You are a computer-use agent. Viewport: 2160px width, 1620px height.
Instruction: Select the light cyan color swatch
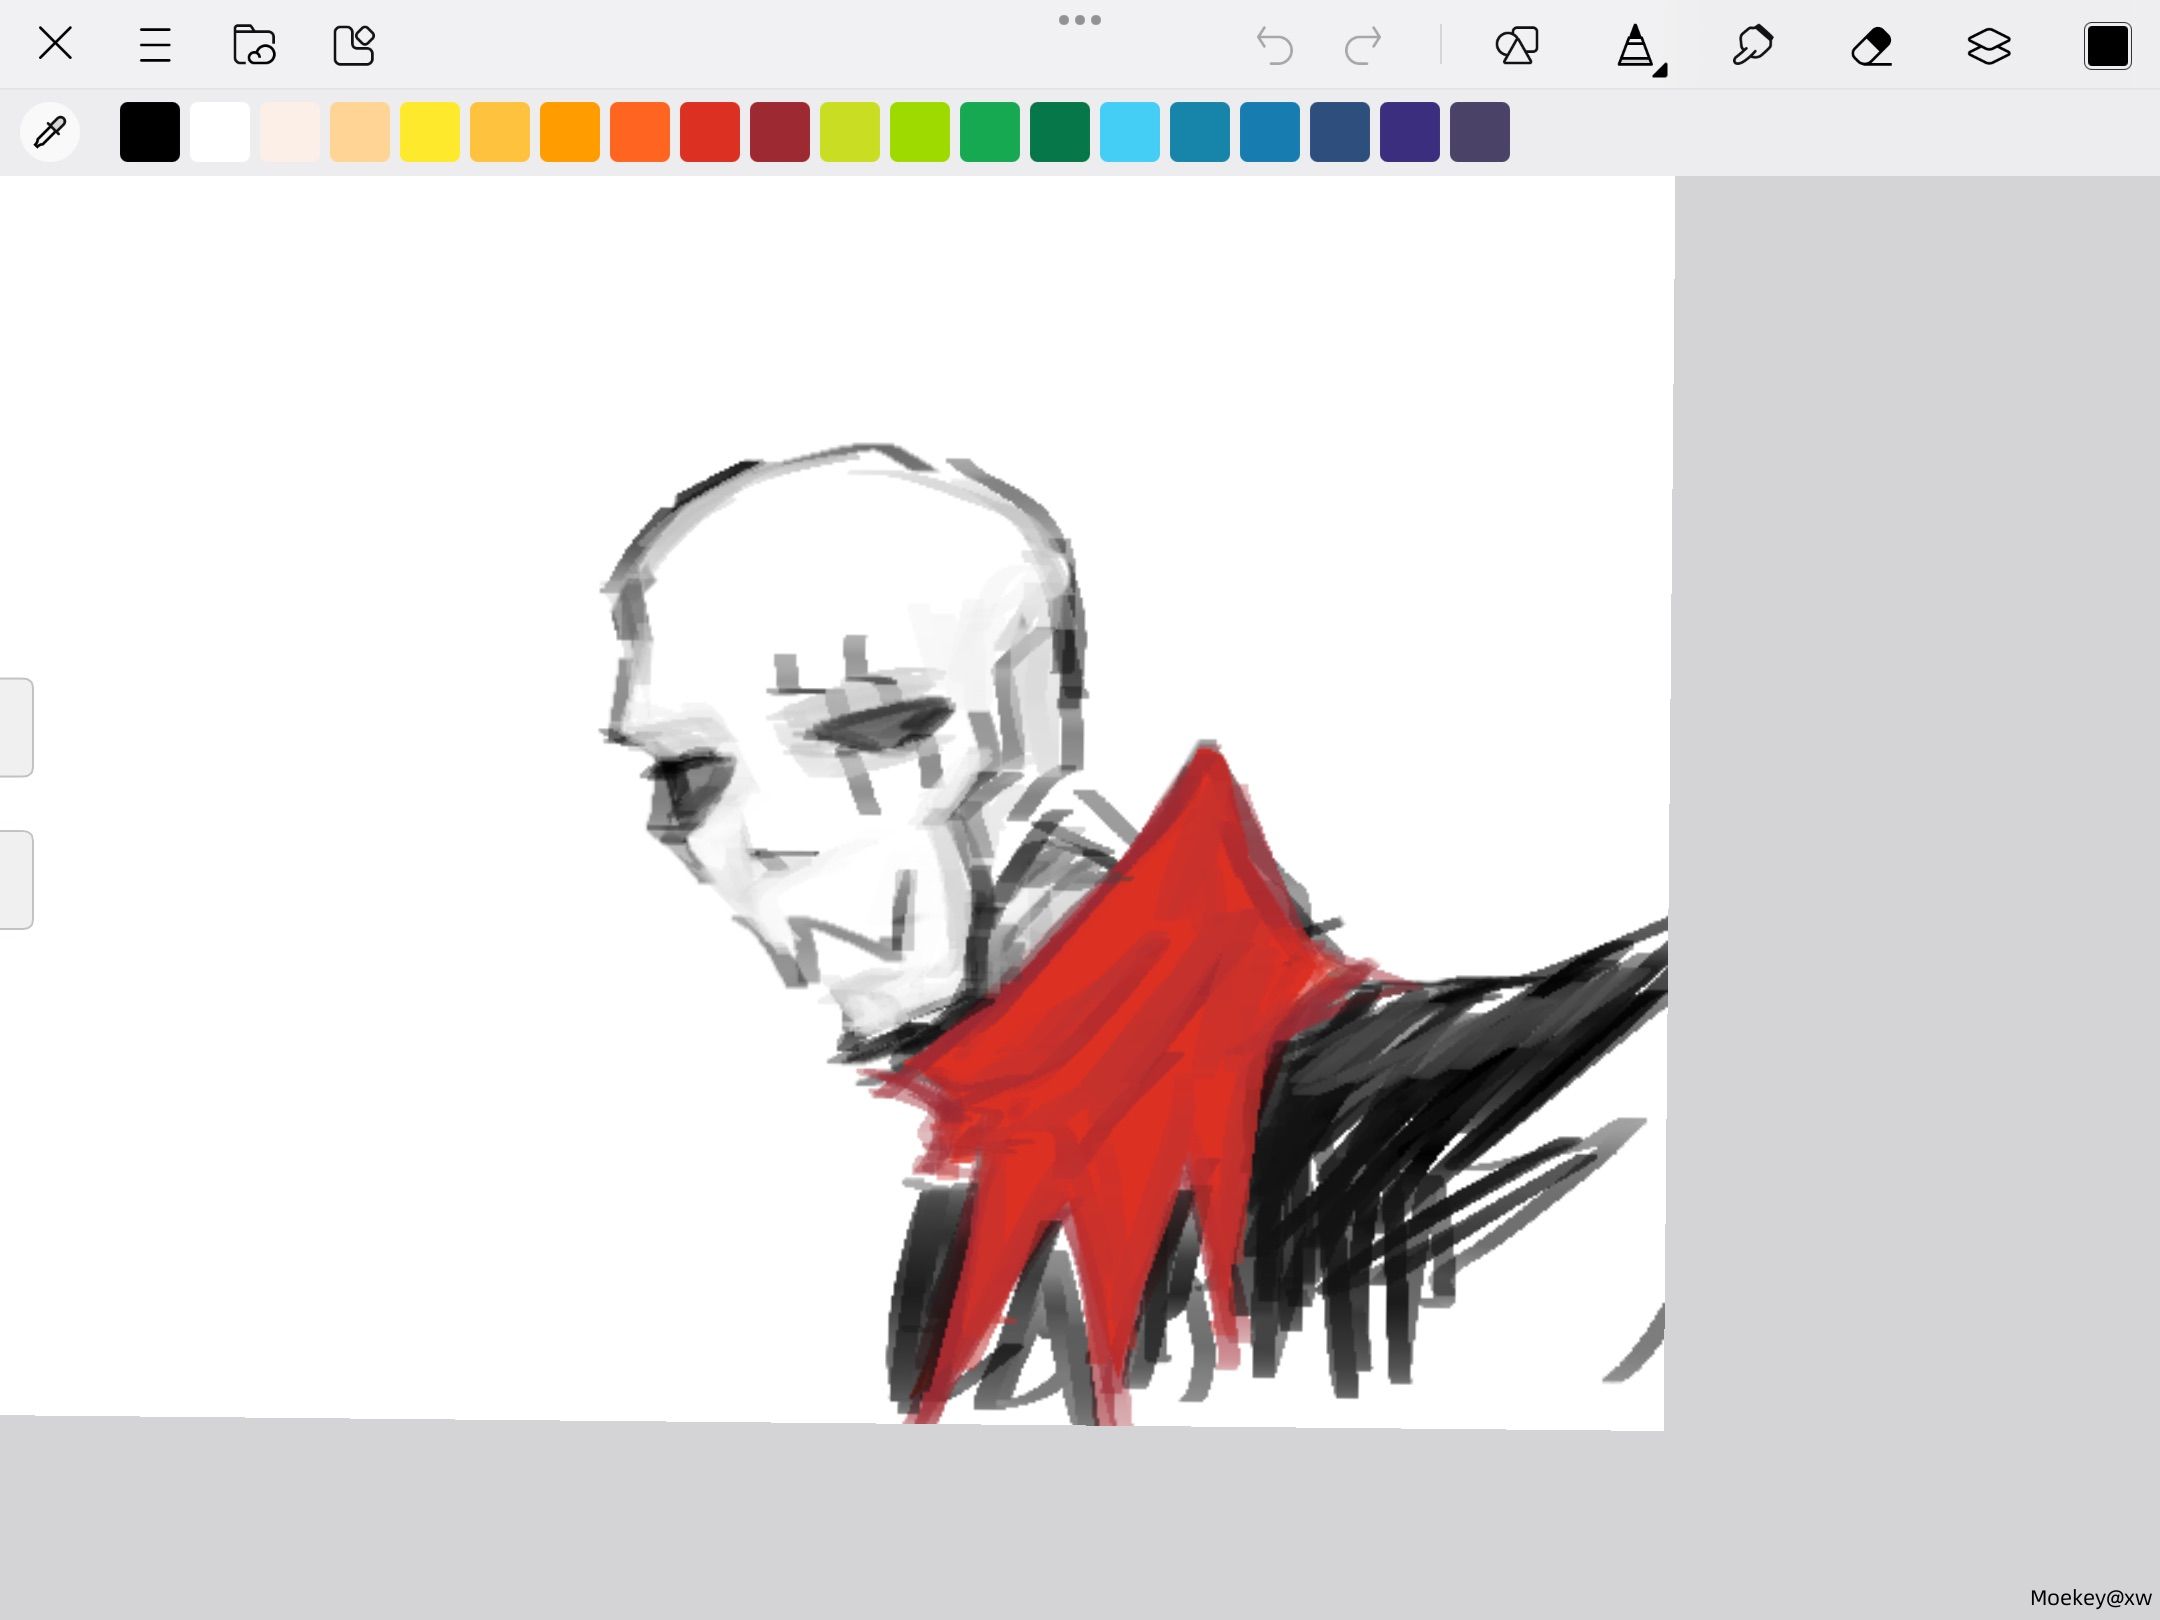click(1130, 131)
